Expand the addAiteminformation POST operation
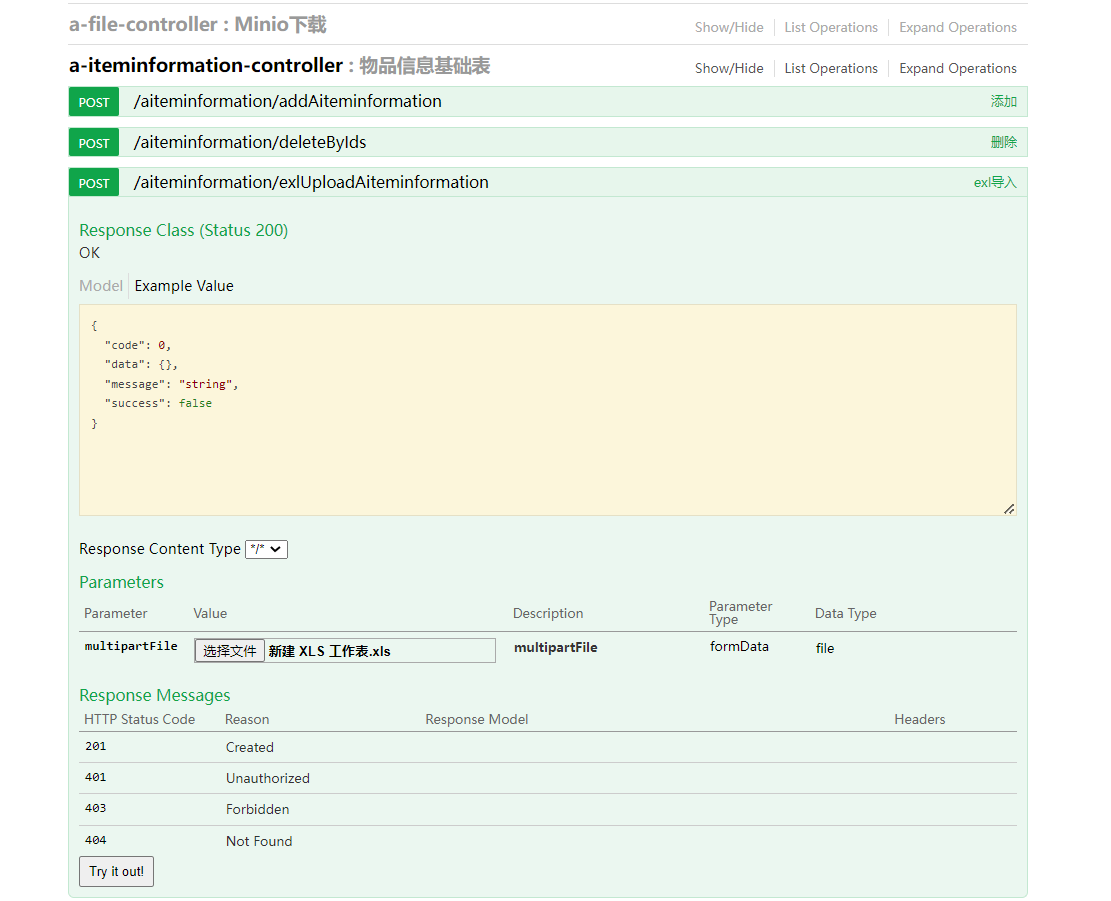This screenshot has height=901, width=1111. click(288, 101)
